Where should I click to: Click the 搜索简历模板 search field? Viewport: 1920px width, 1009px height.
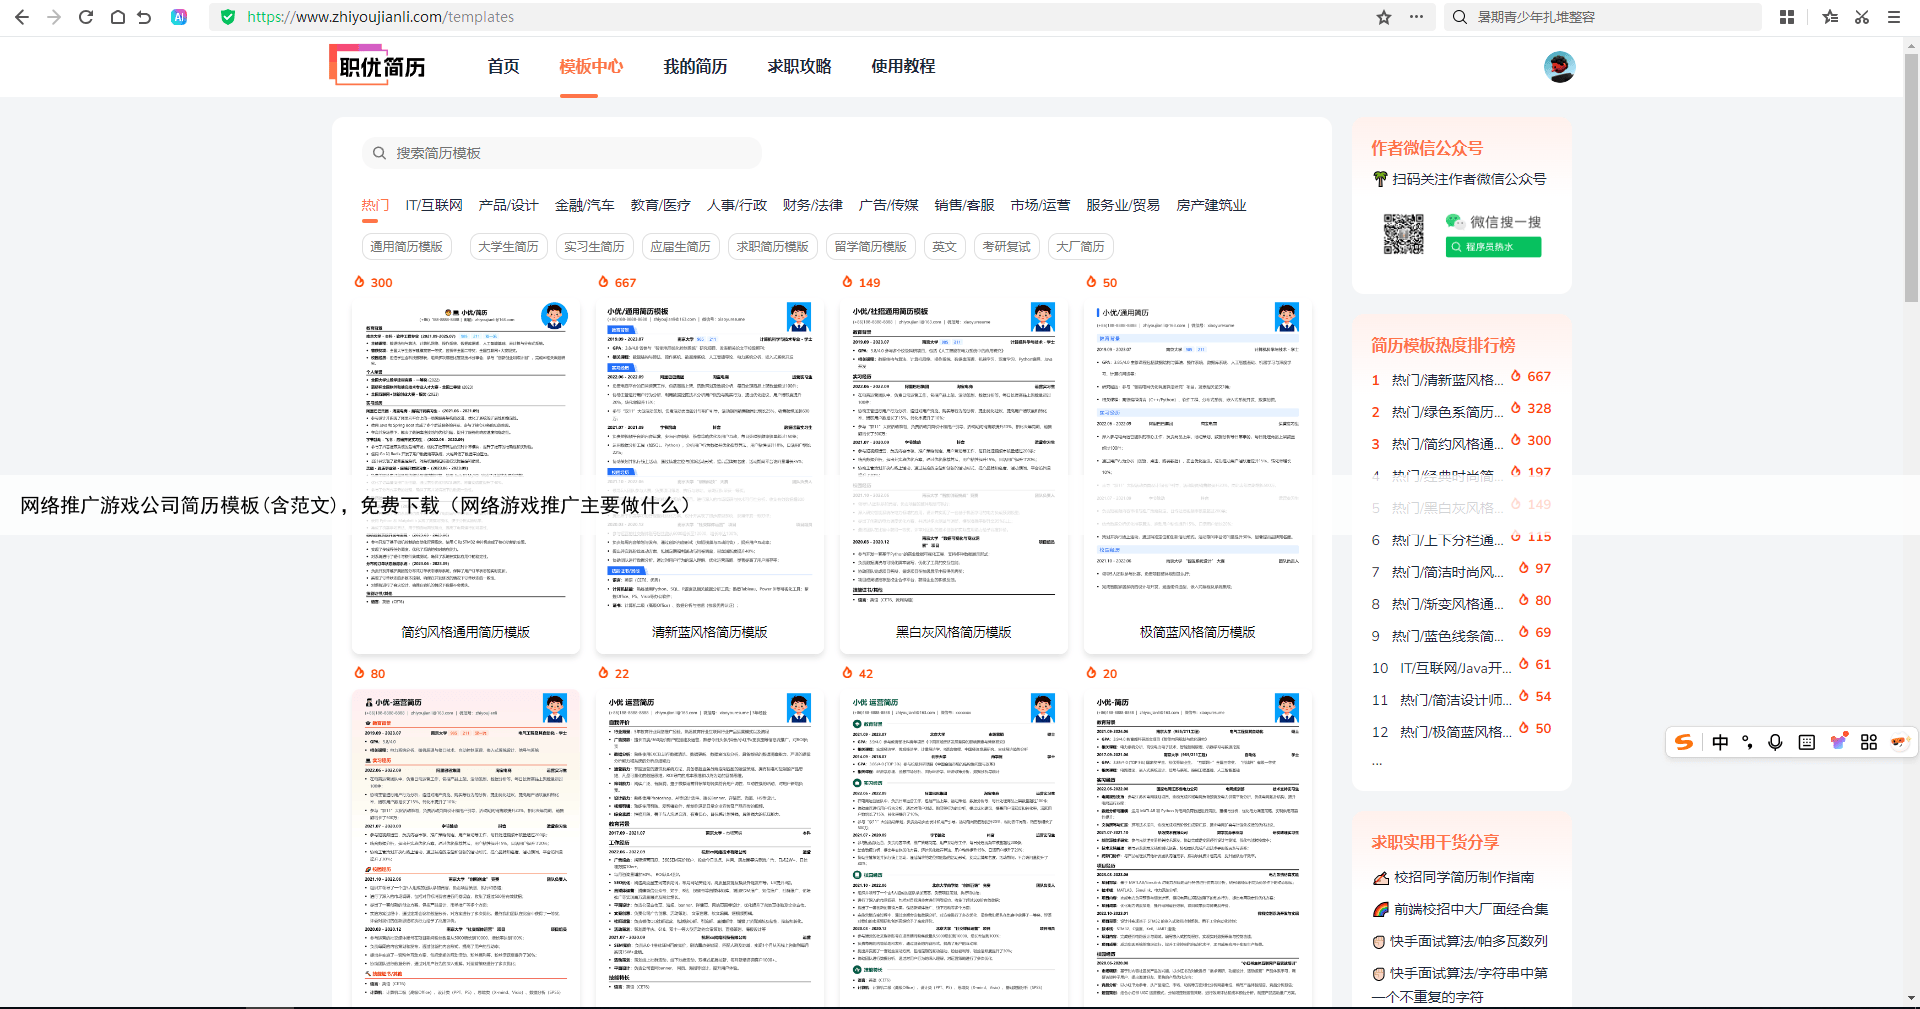(x=562, y=153)
